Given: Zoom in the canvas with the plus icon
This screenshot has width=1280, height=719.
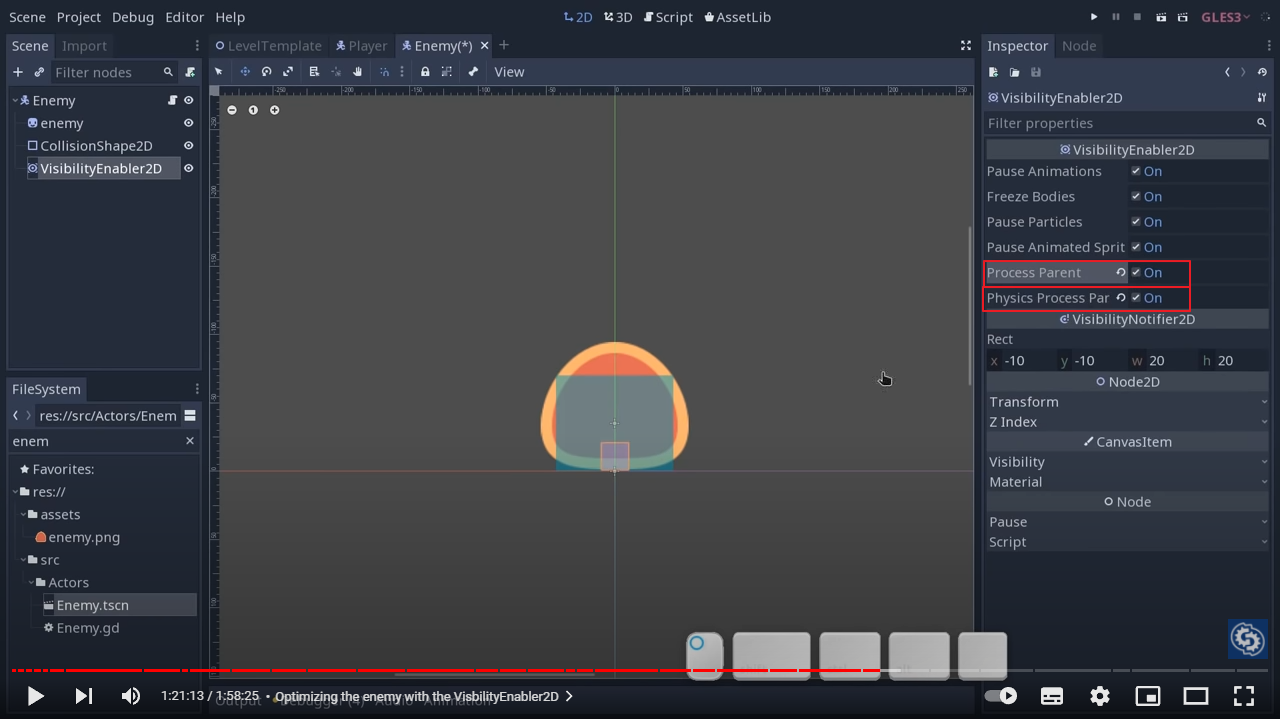Looking at the screenshot, I should click(275, 110).
